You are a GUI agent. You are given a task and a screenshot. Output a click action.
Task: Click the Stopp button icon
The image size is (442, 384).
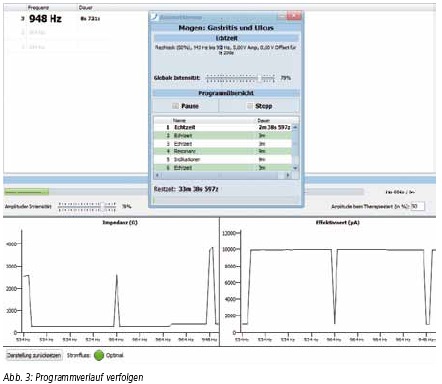point(249,106)
